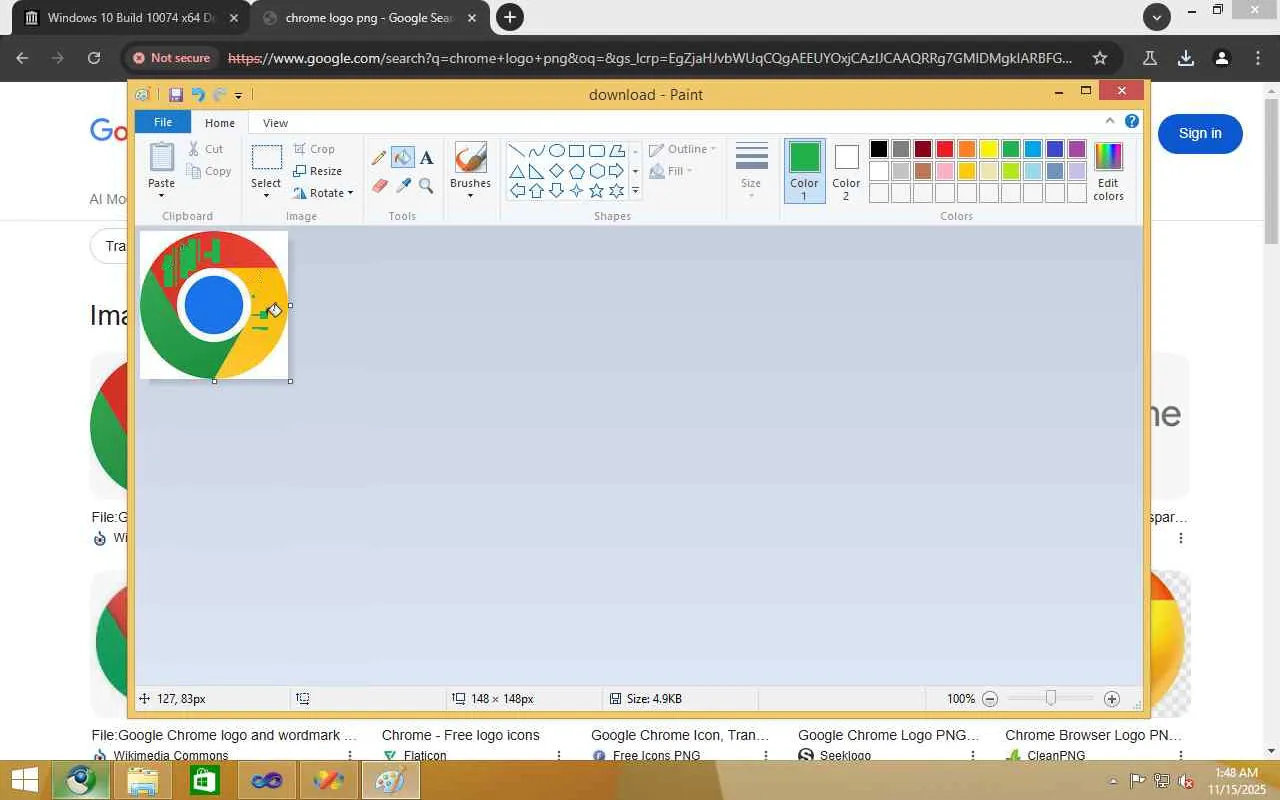Viewport: 1280px width, 800px height.
Task: Switch to the Windows 10 Build 10074 Chrome tab
Action: click(x=131, y=18)
